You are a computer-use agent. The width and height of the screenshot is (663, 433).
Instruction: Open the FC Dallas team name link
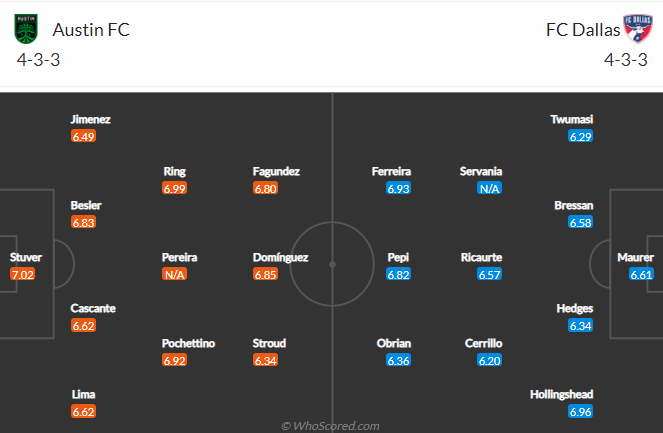(583, 30)
